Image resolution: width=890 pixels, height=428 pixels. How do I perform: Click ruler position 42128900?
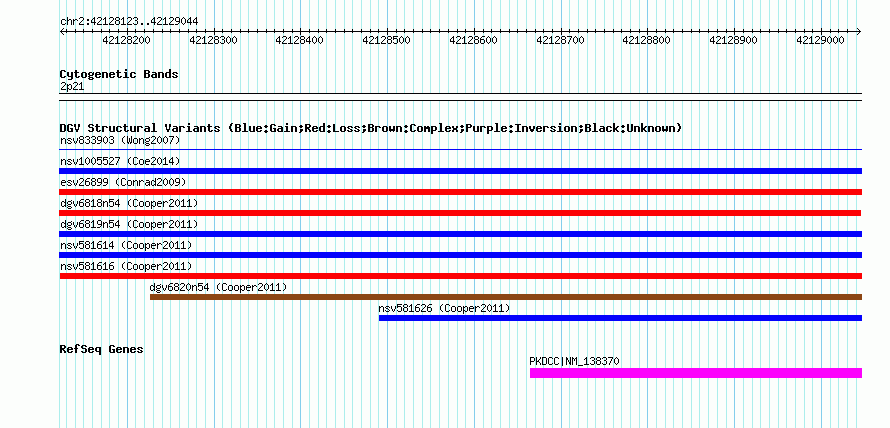click(x=734, y=40)
